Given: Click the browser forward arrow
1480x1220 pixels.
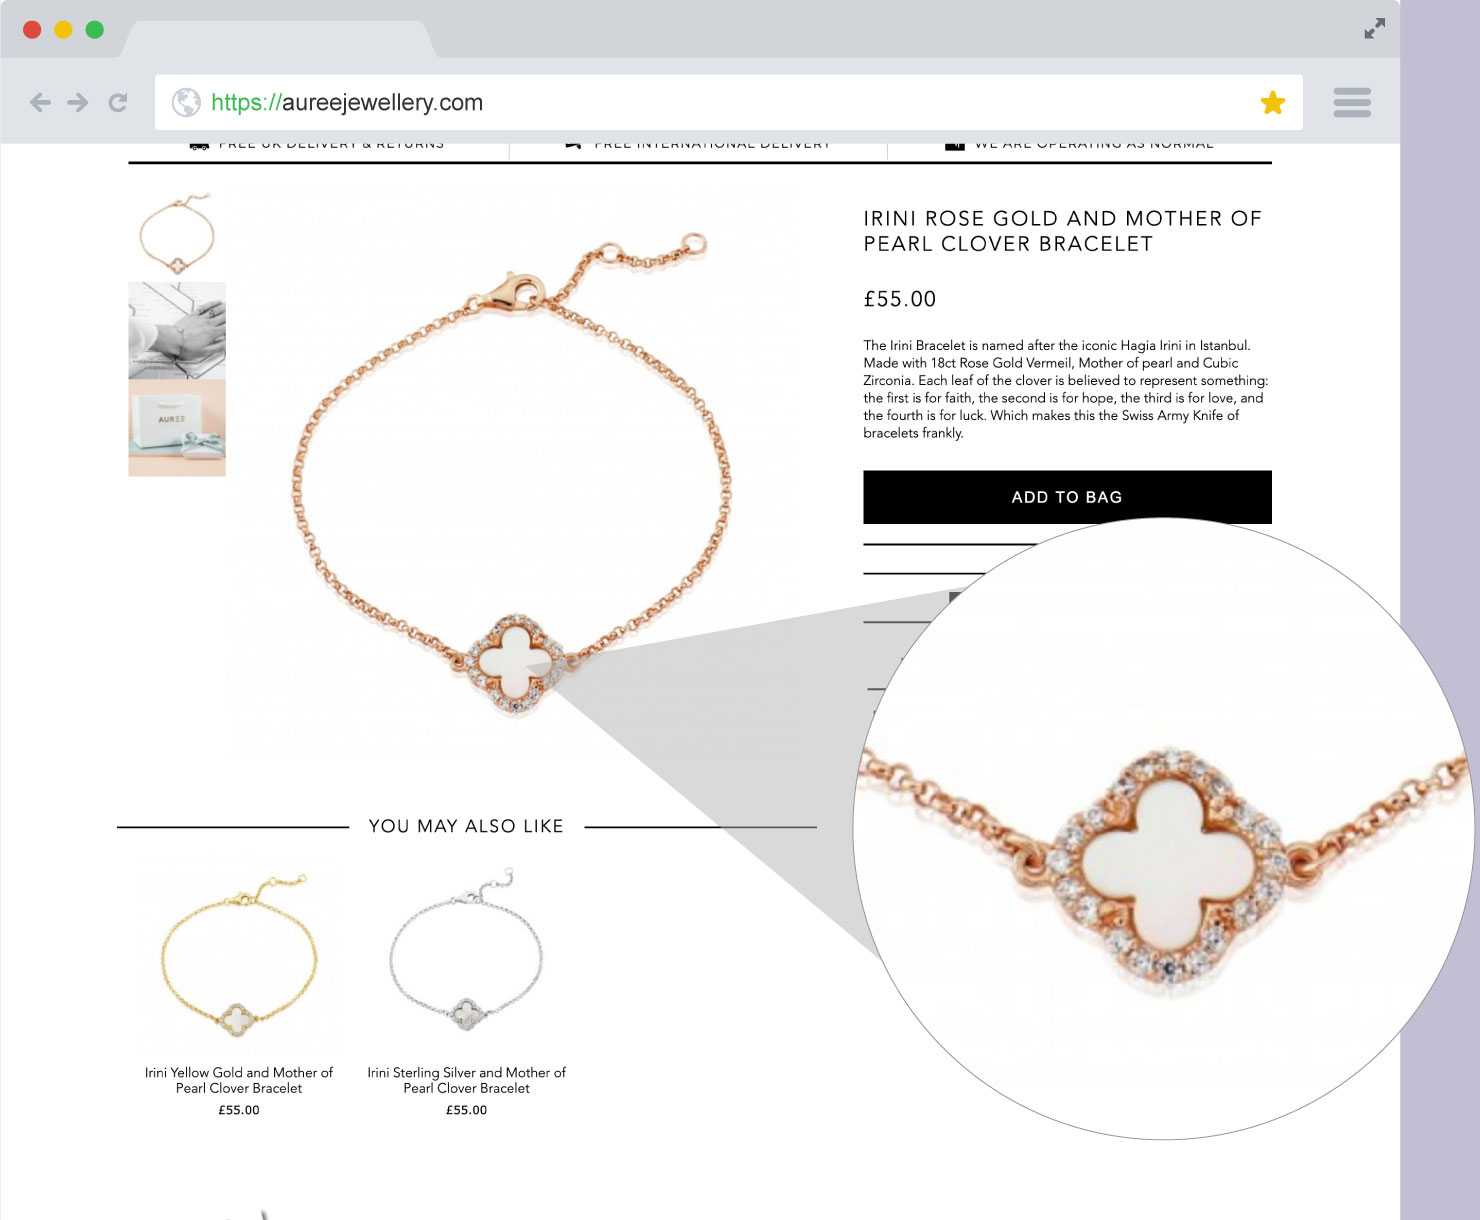Looking at the screenshot, I should point(78,102).
